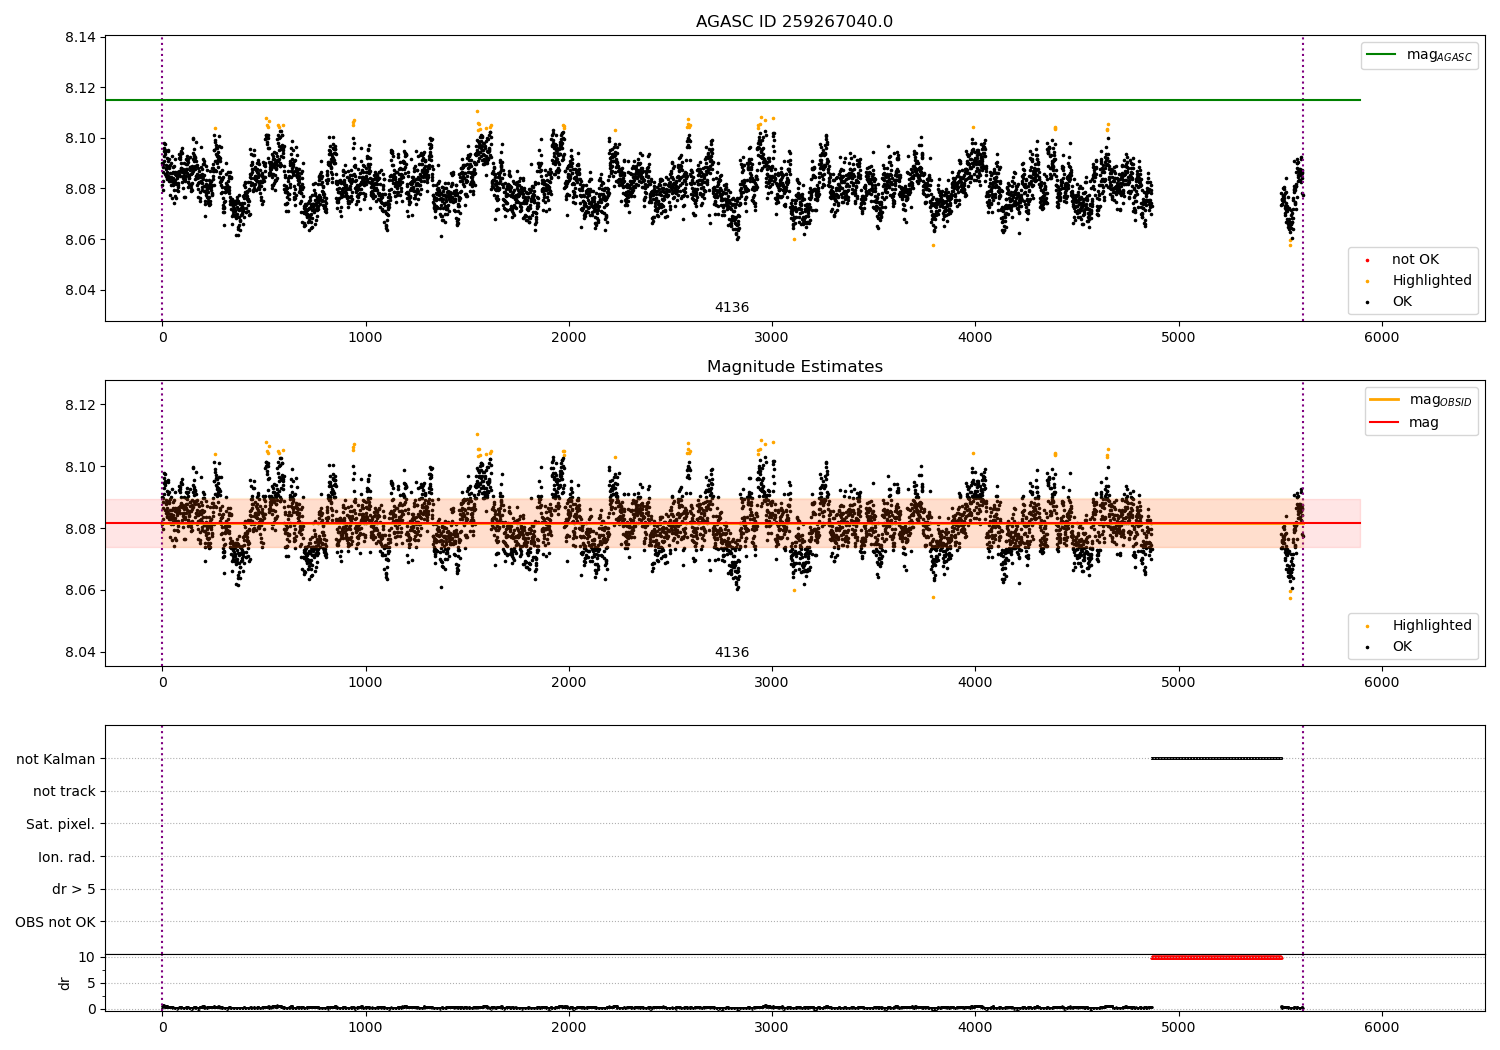Click "Highlighted" legend entry in top plot
The height and width of the screenshot is (1050, 1500).
tap(1431, 281)
